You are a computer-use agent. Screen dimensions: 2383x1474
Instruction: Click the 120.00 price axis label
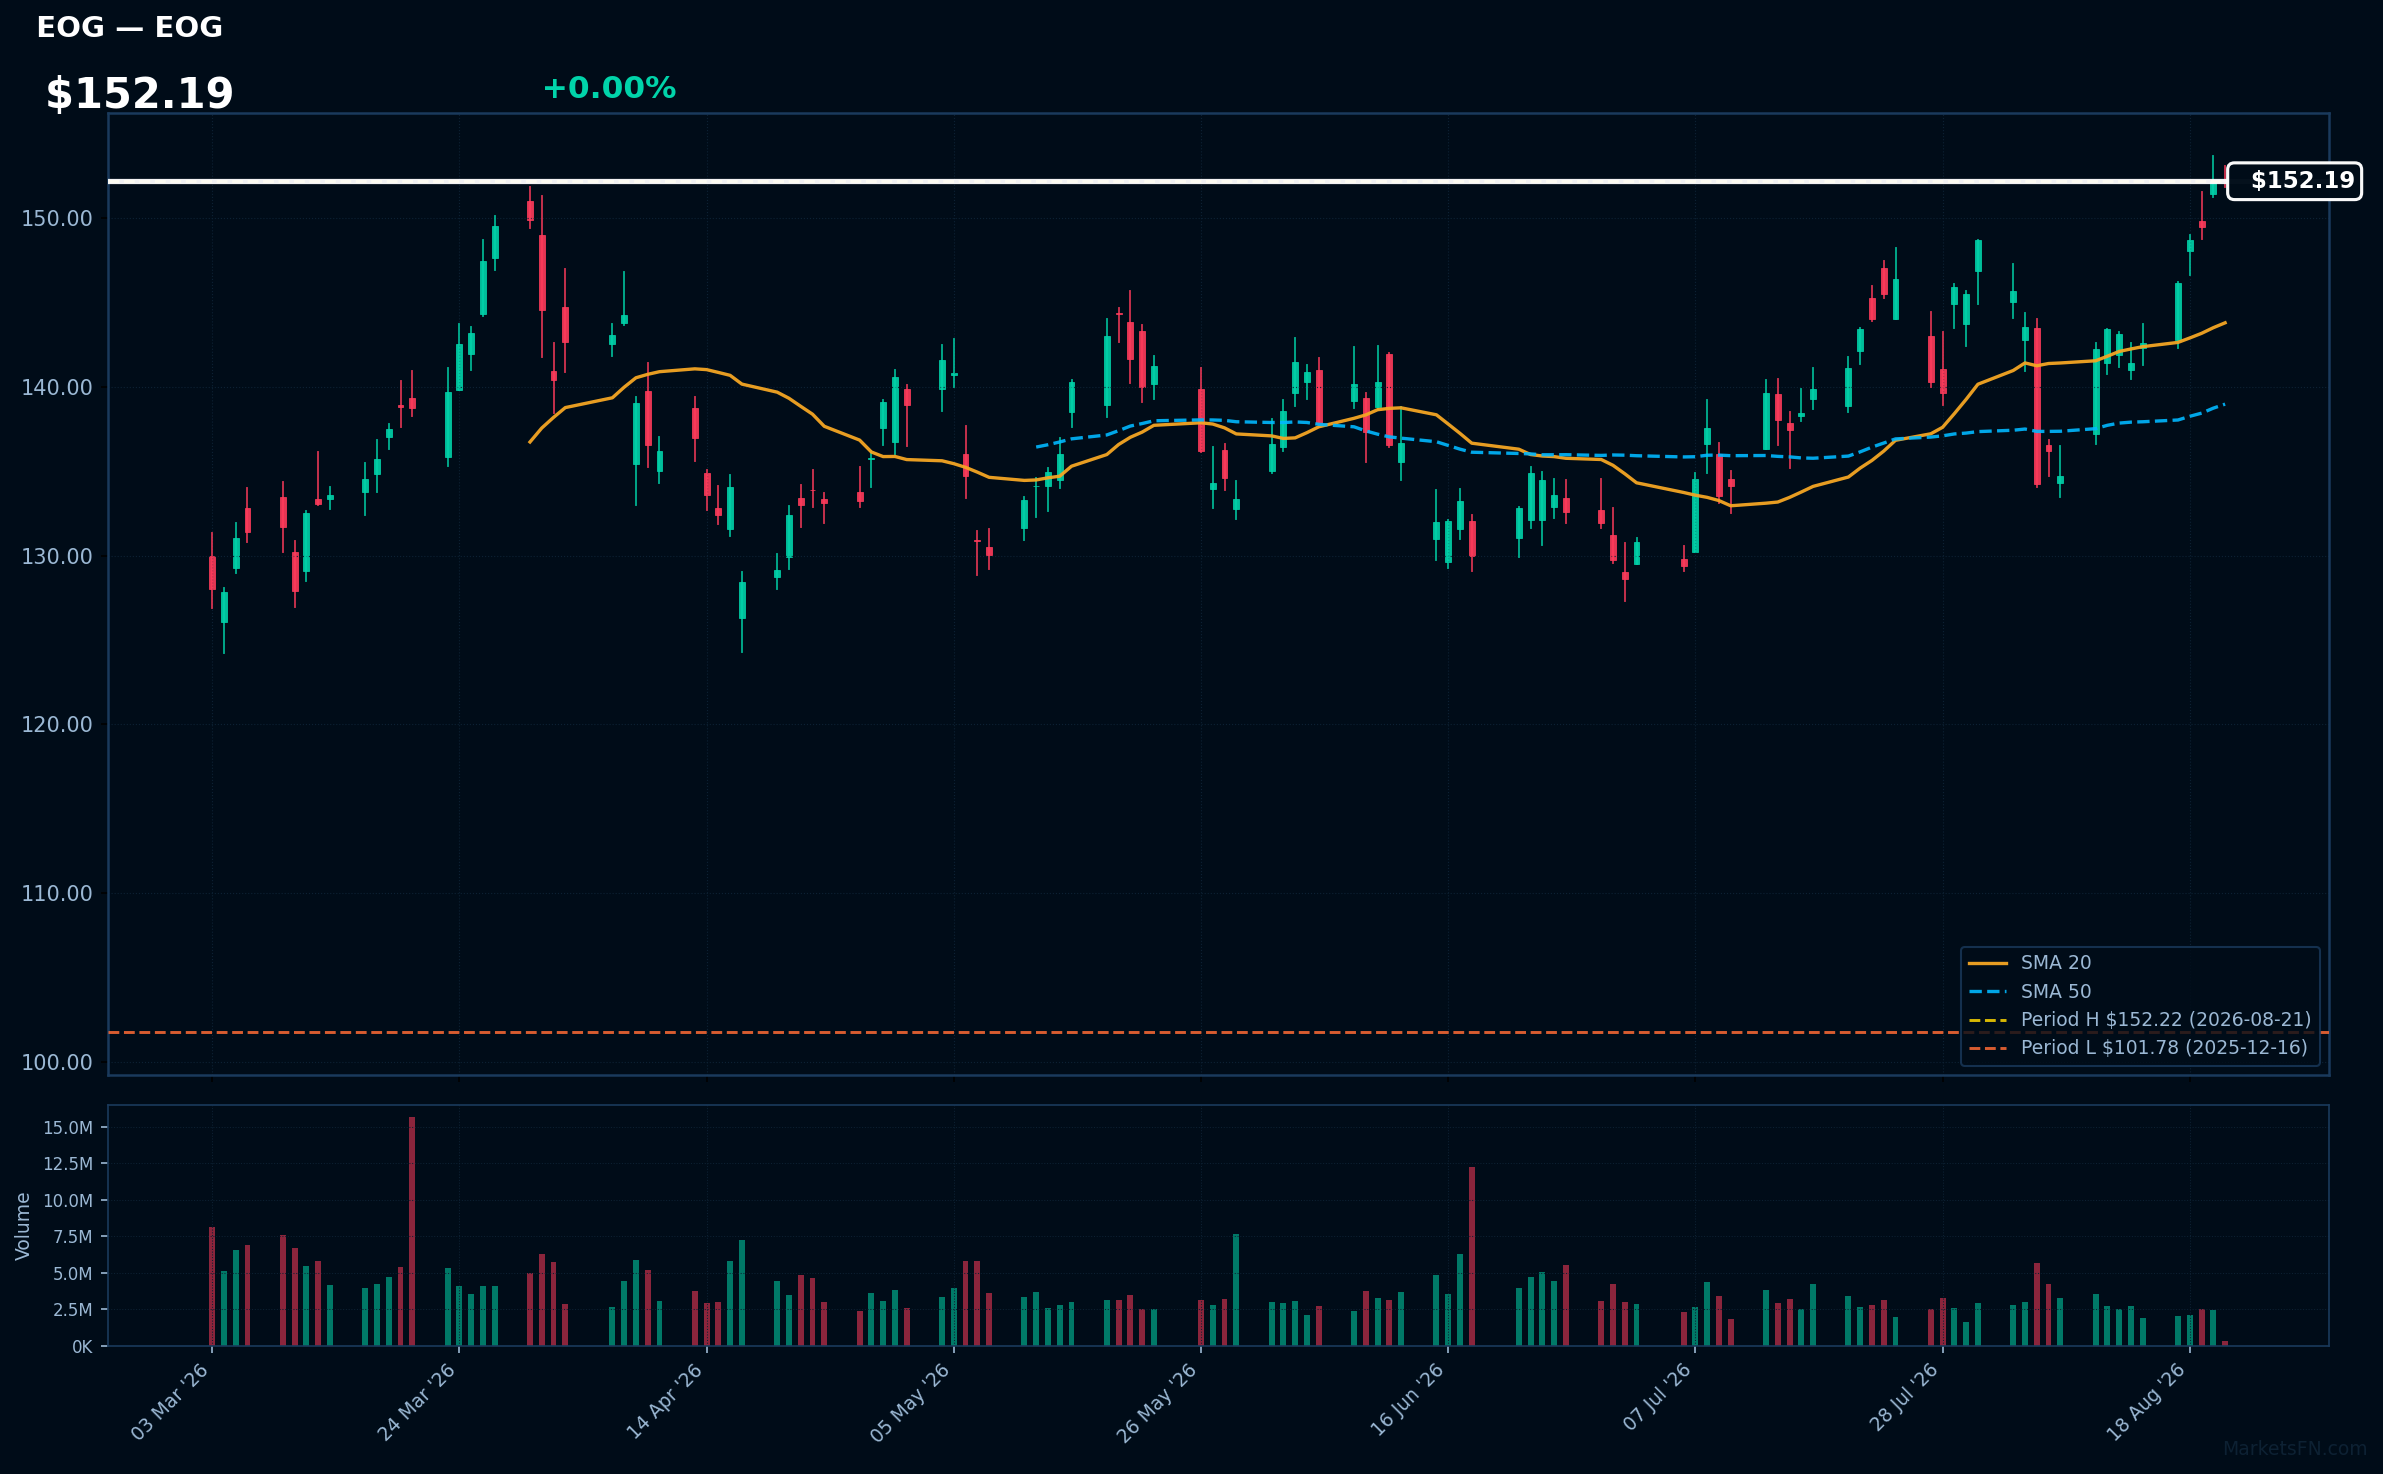click(57, 725)
